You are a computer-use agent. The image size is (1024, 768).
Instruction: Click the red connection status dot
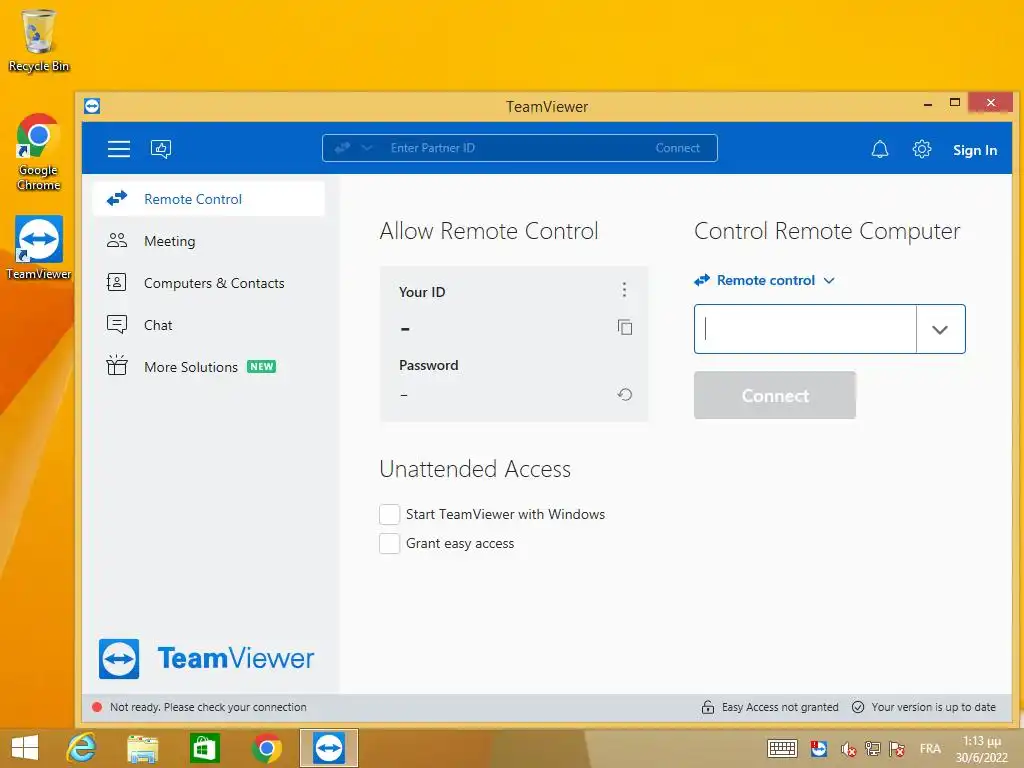pos(97,707)
